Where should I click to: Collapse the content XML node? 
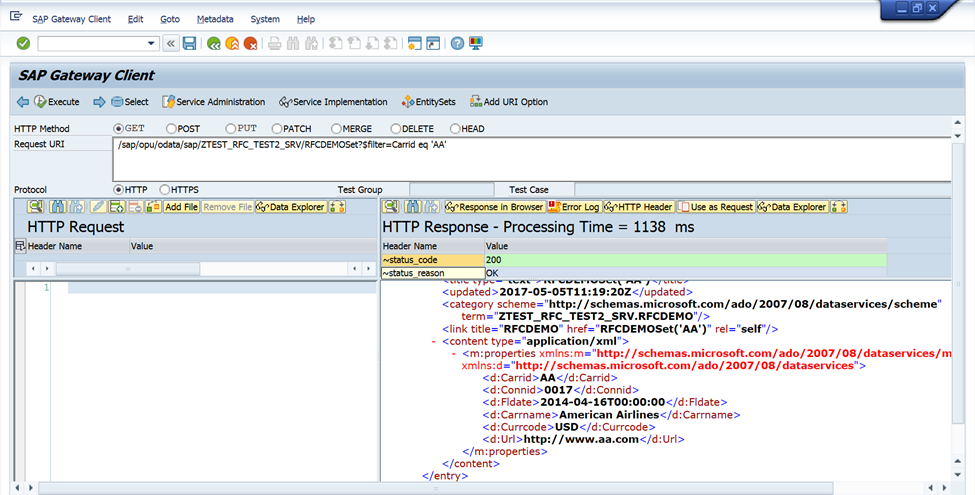click(434, 341)
